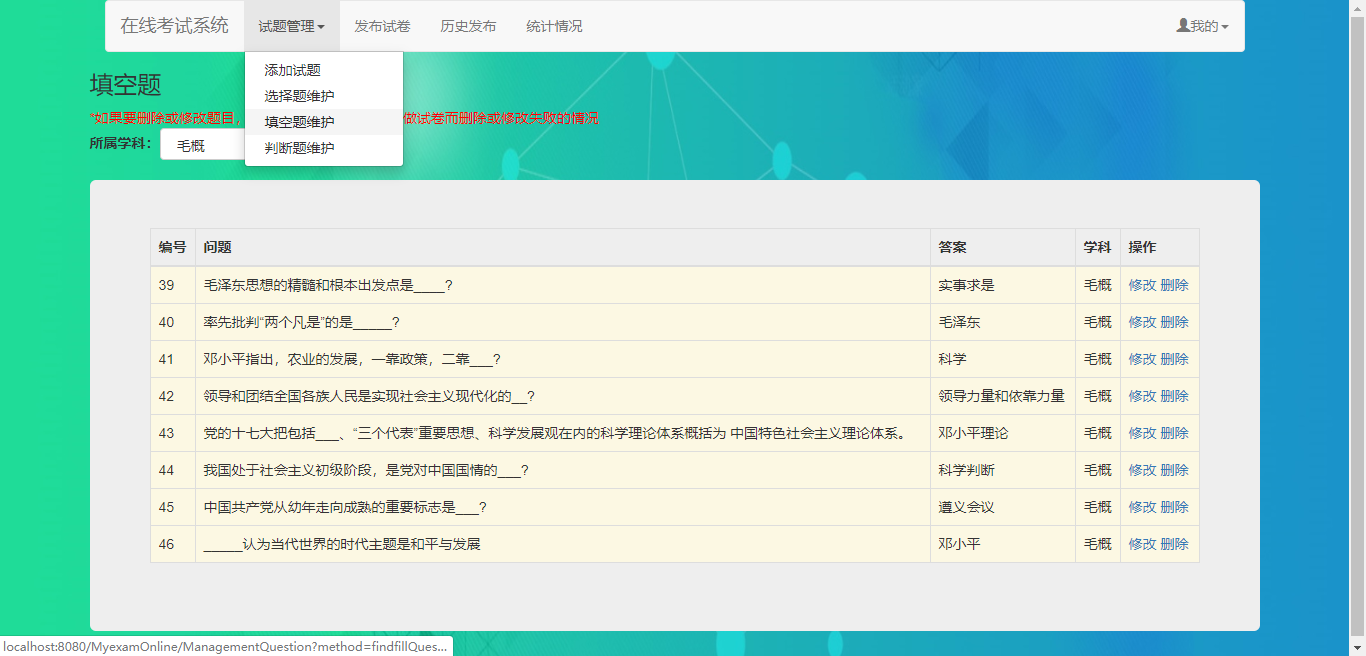Expand the 所属学科 subject combo box

[x=203, y=144]
